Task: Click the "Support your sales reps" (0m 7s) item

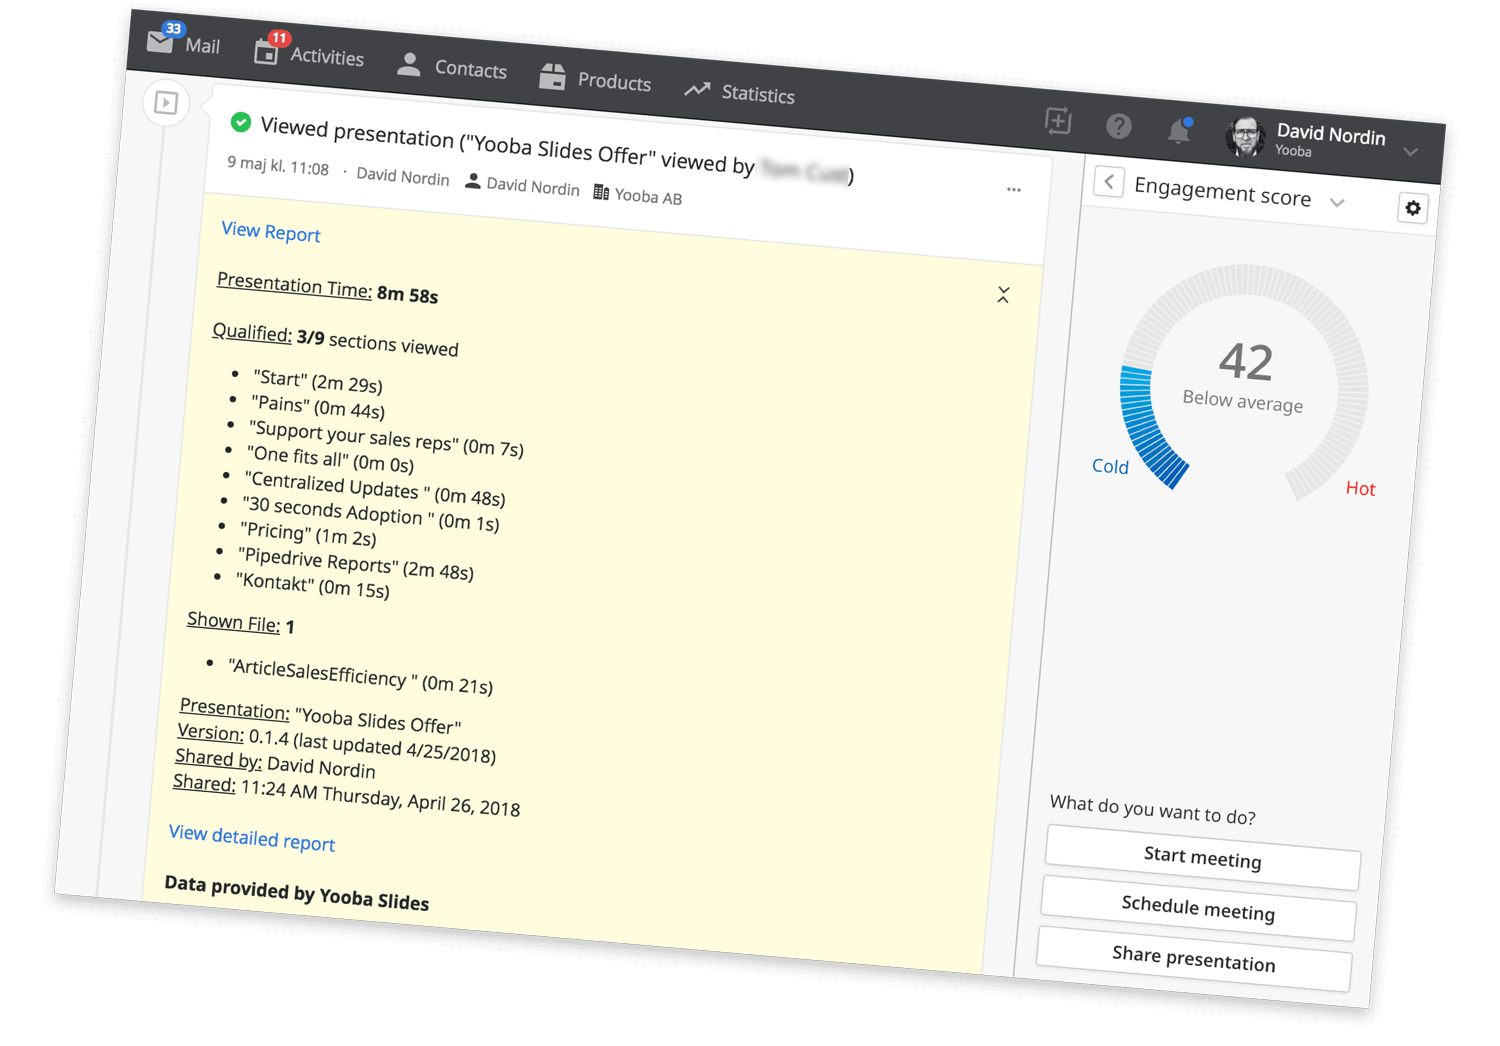Action: tap(386, 437)
